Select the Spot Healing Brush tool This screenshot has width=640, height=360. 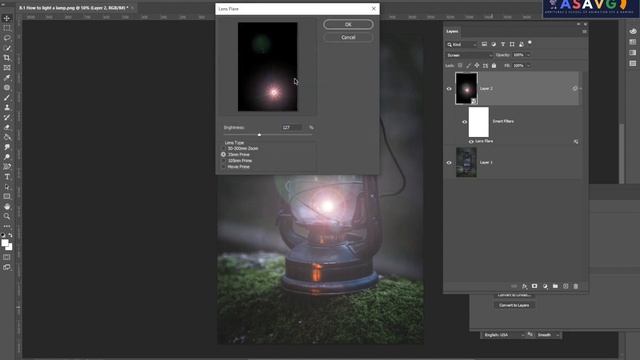click(7, 88)
